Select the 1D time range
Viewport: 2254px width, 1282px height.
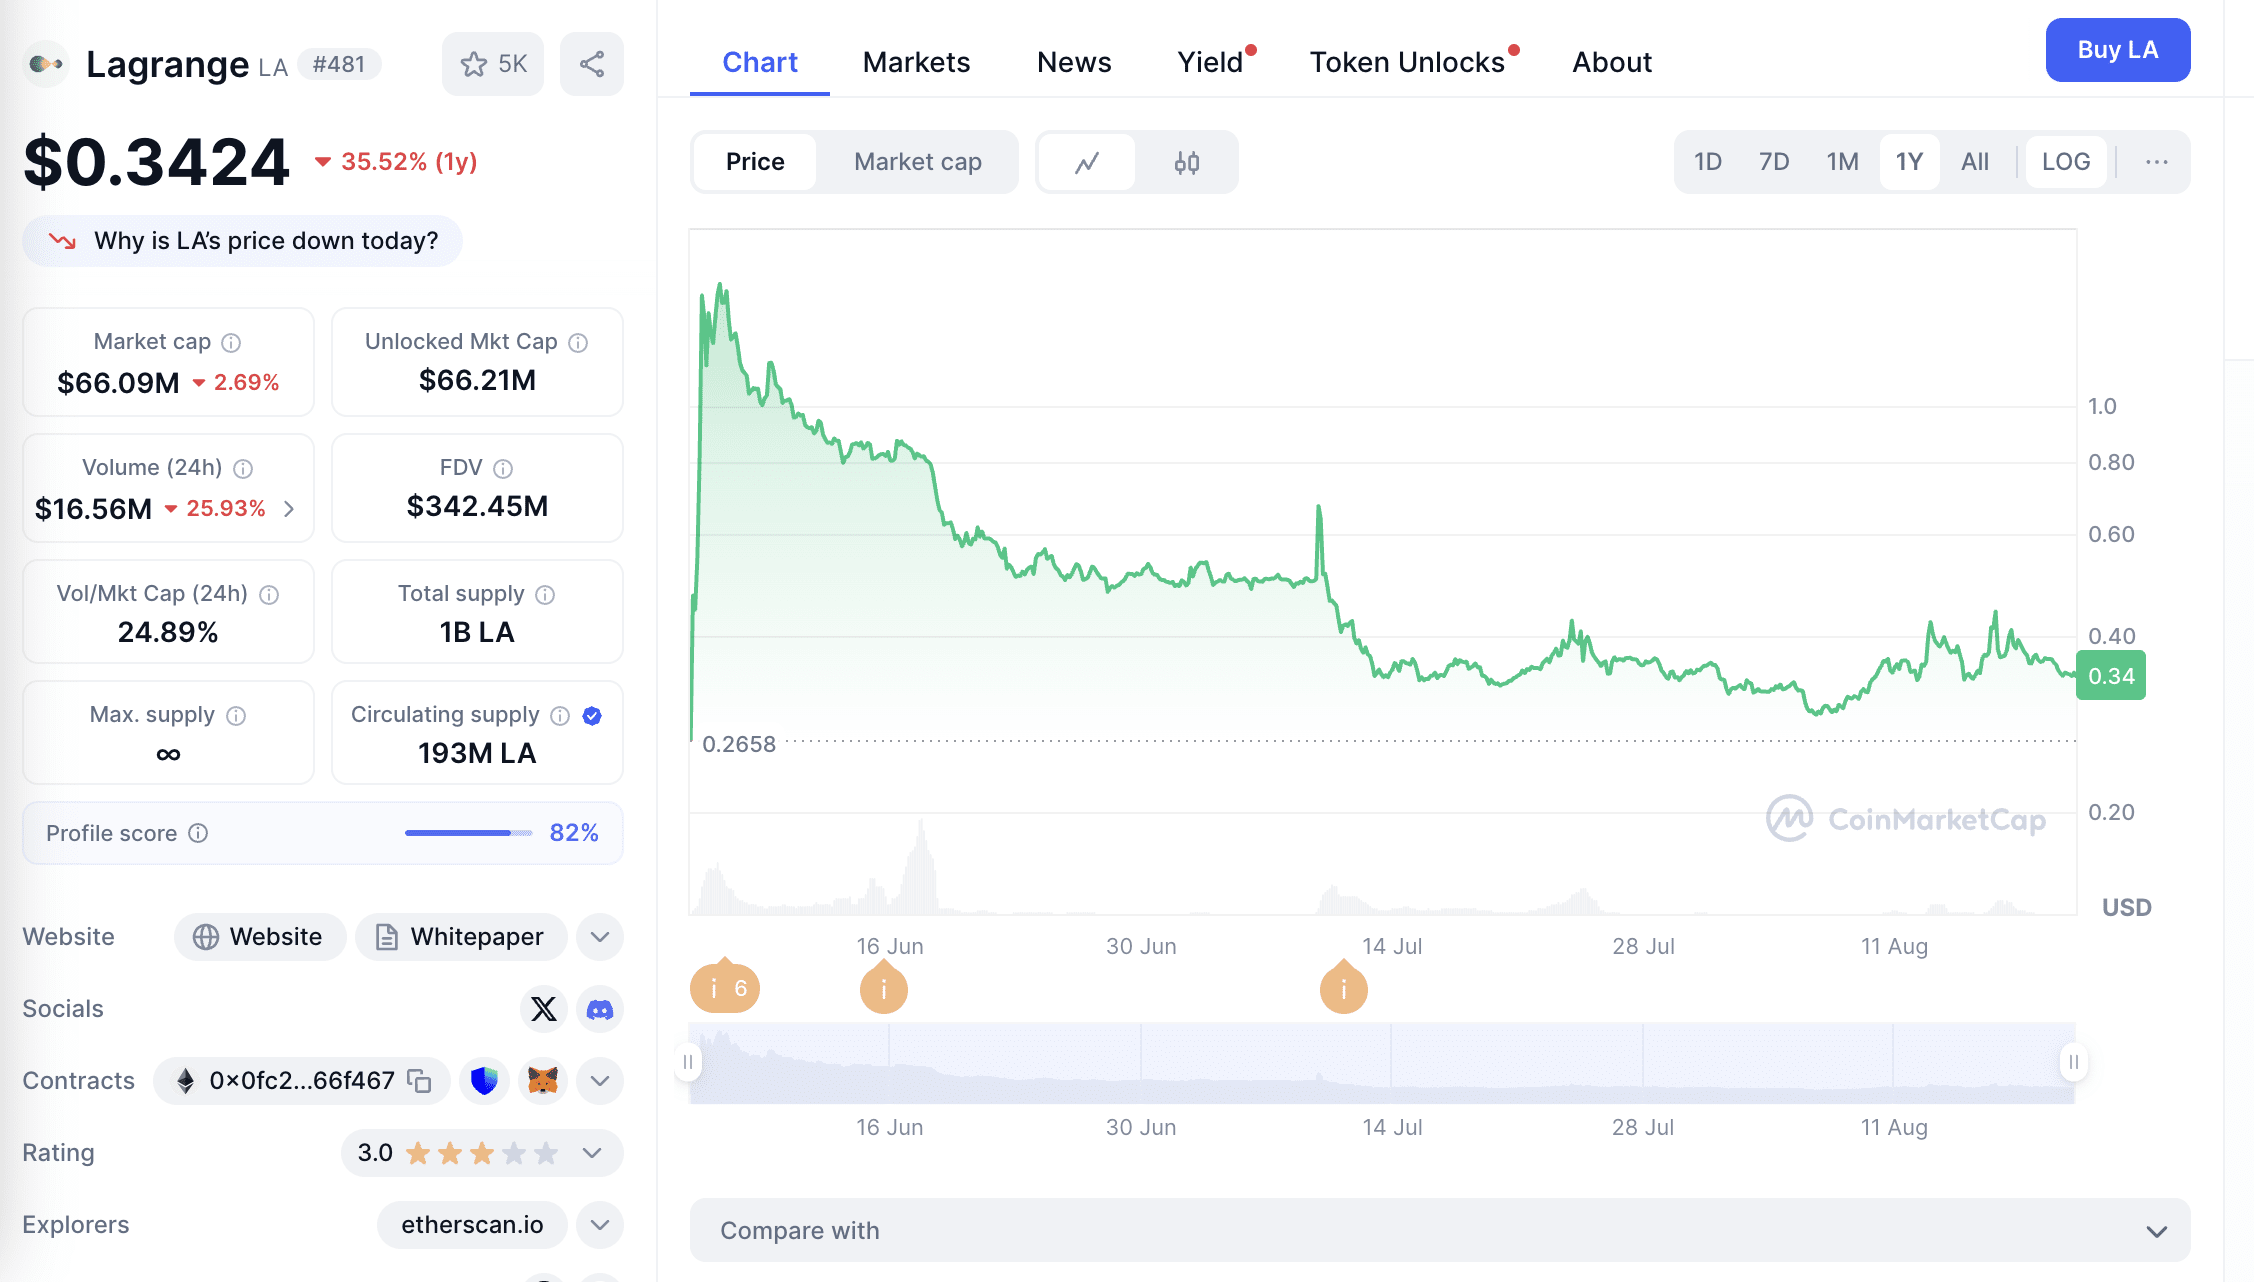pyautogui.click(x=1708, y=162)
